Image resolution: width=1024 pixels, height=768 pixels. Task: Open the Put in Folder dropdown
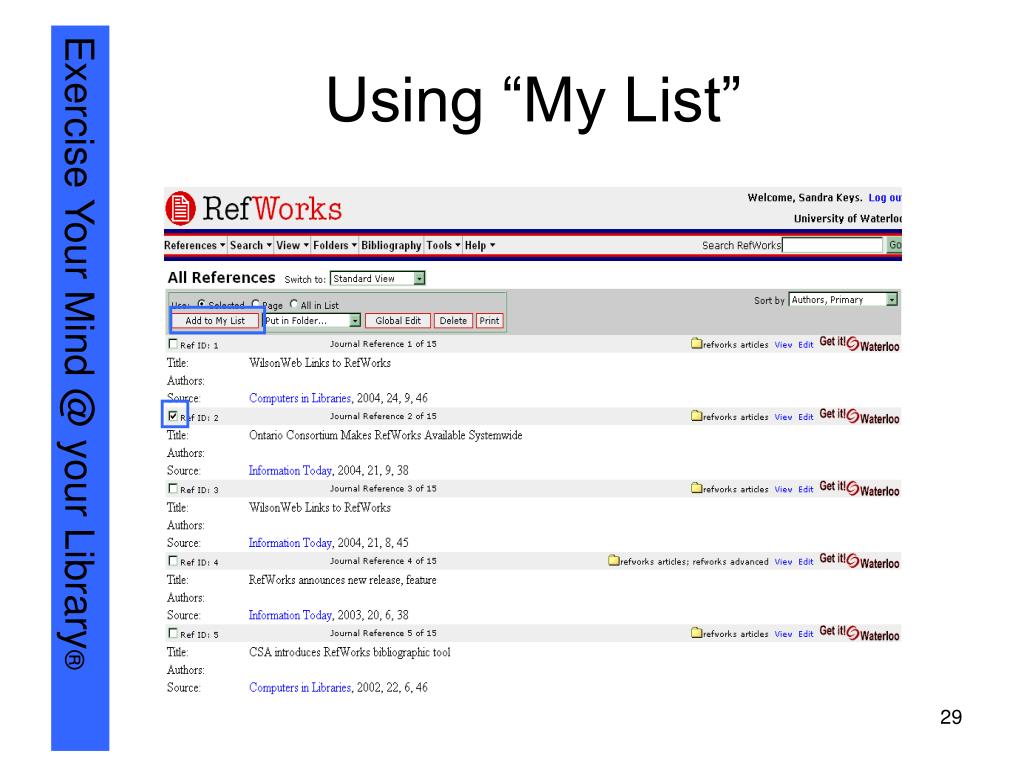[x=312, y=321]
